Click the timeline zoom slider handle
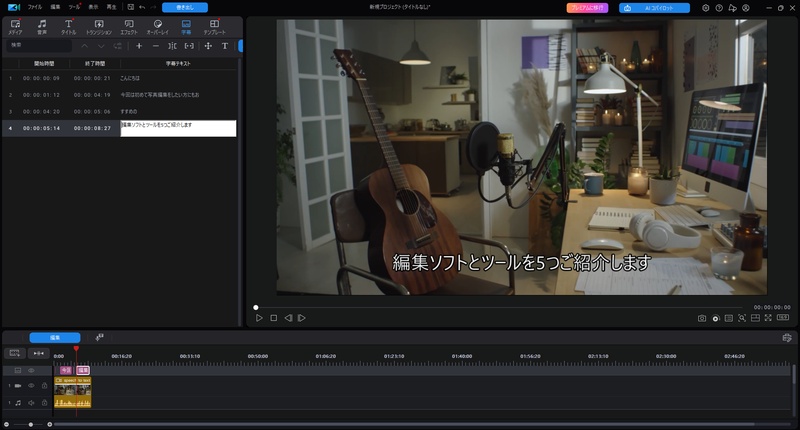This screenshot has width=800, height=430. (31, 424)
